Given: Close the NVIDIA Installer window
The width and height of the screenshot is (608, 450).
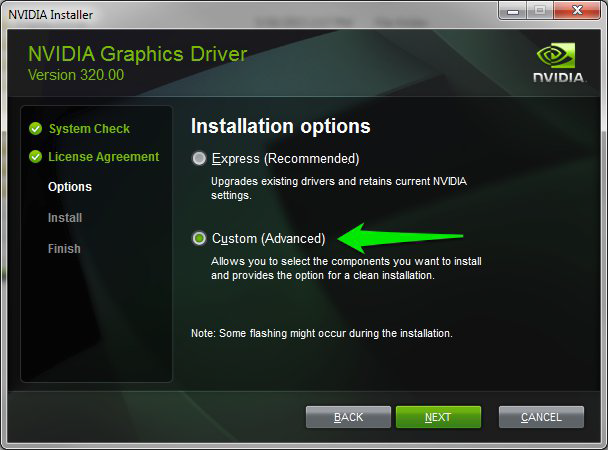Looking at the screenshot, I should [577, 10].
